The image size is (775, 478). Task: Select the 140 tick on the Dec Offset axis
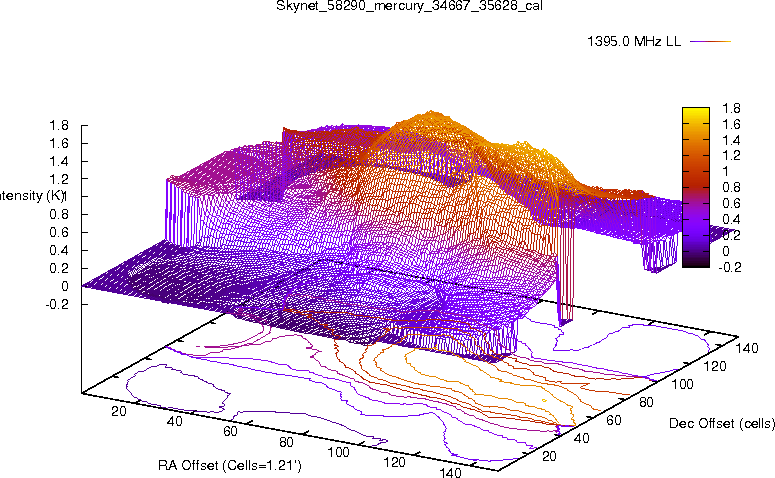pos(747,348)
